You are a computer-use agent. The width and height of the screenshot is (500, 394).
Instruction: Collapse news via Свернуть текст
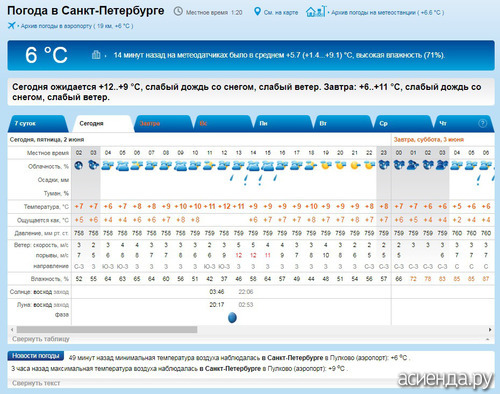[36, 383]
